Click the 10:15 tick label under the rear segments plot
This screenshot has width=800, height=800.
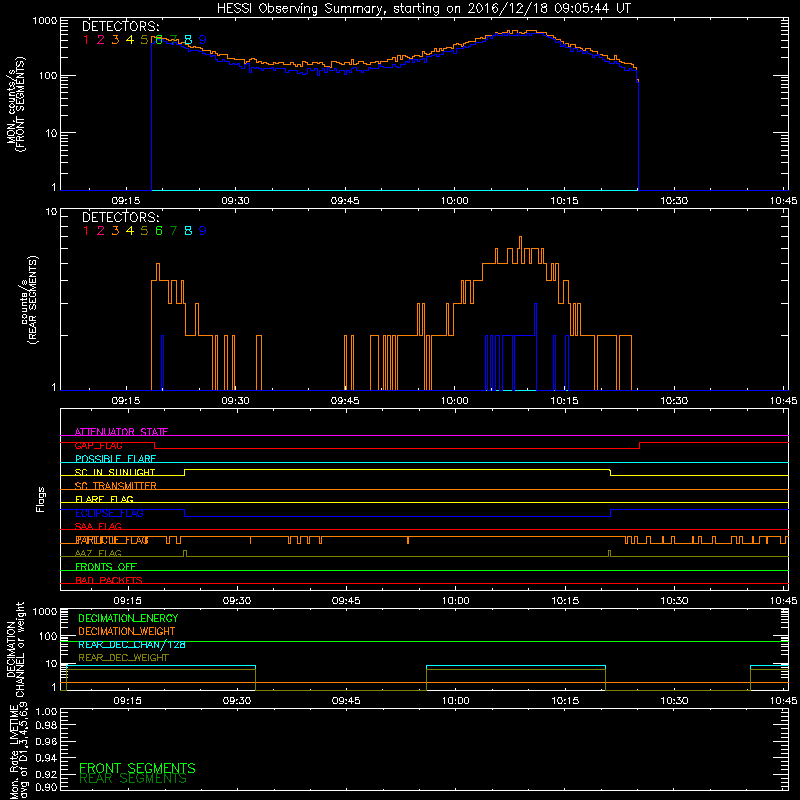[564, 401]
